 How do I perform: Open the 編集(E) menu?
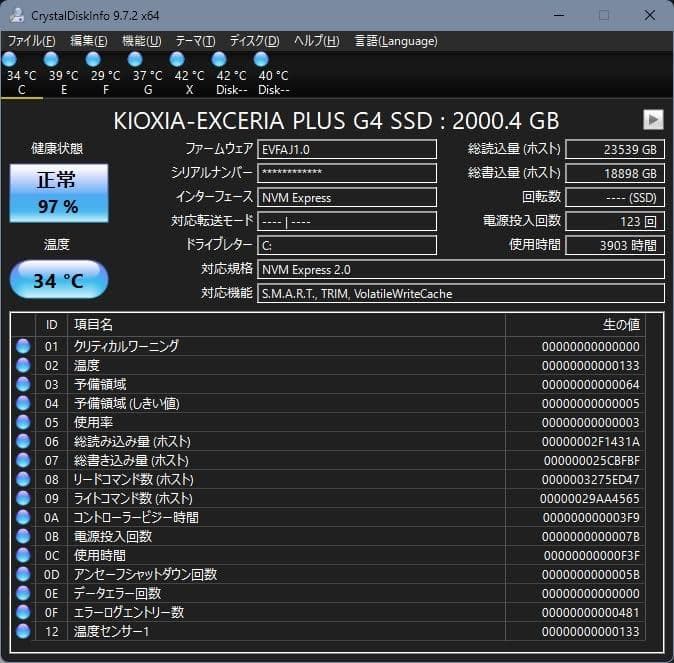[89, 41]
